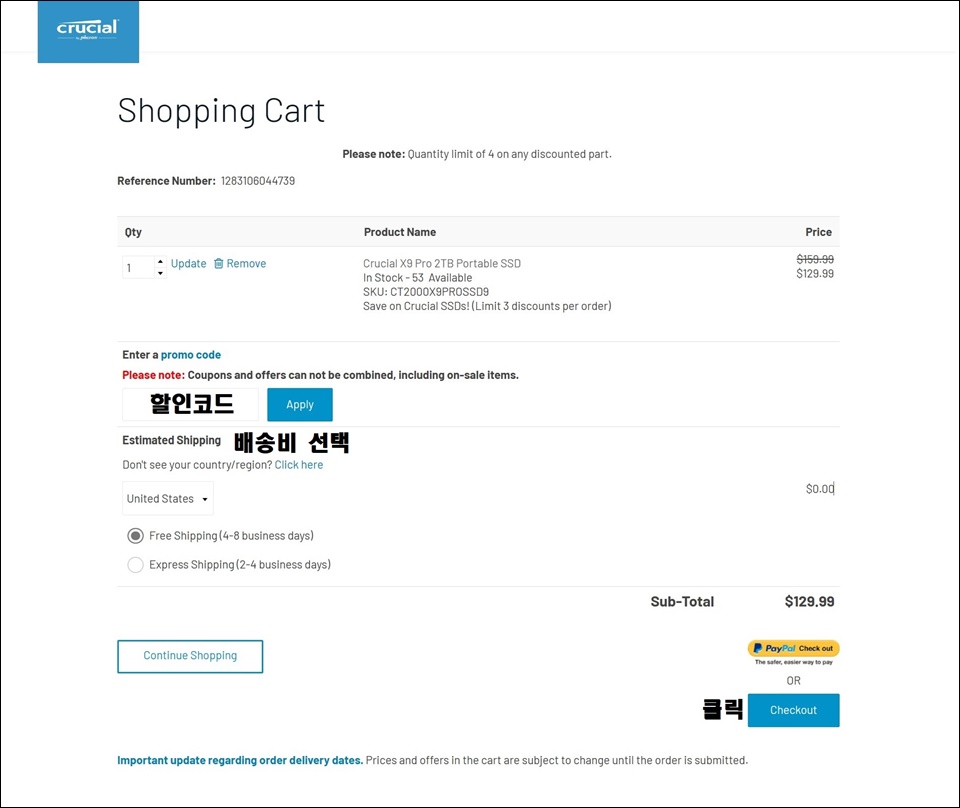
Task: Click the 'Shopping Cart' heading
Action: point(221,111)
